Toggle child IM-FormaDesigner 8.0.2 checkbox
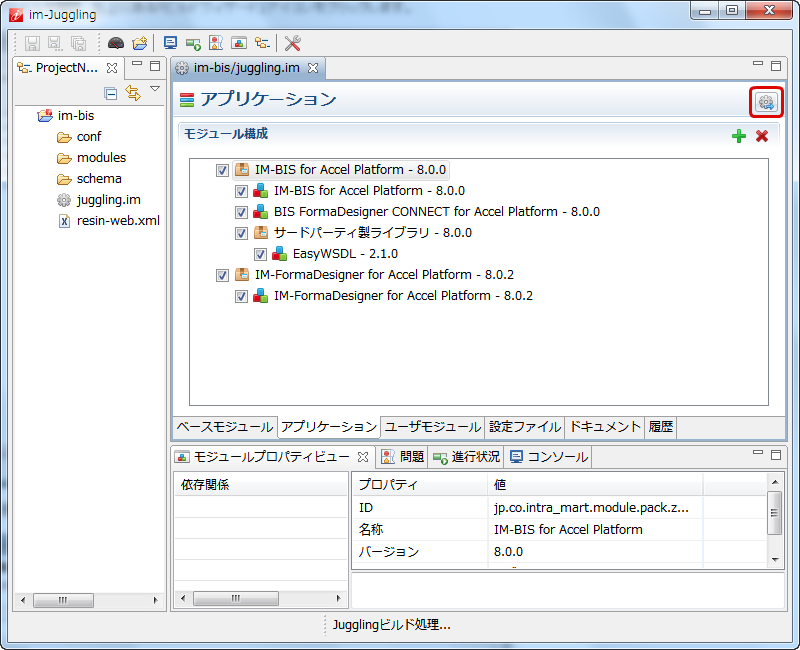 click(x=241, y=296)
